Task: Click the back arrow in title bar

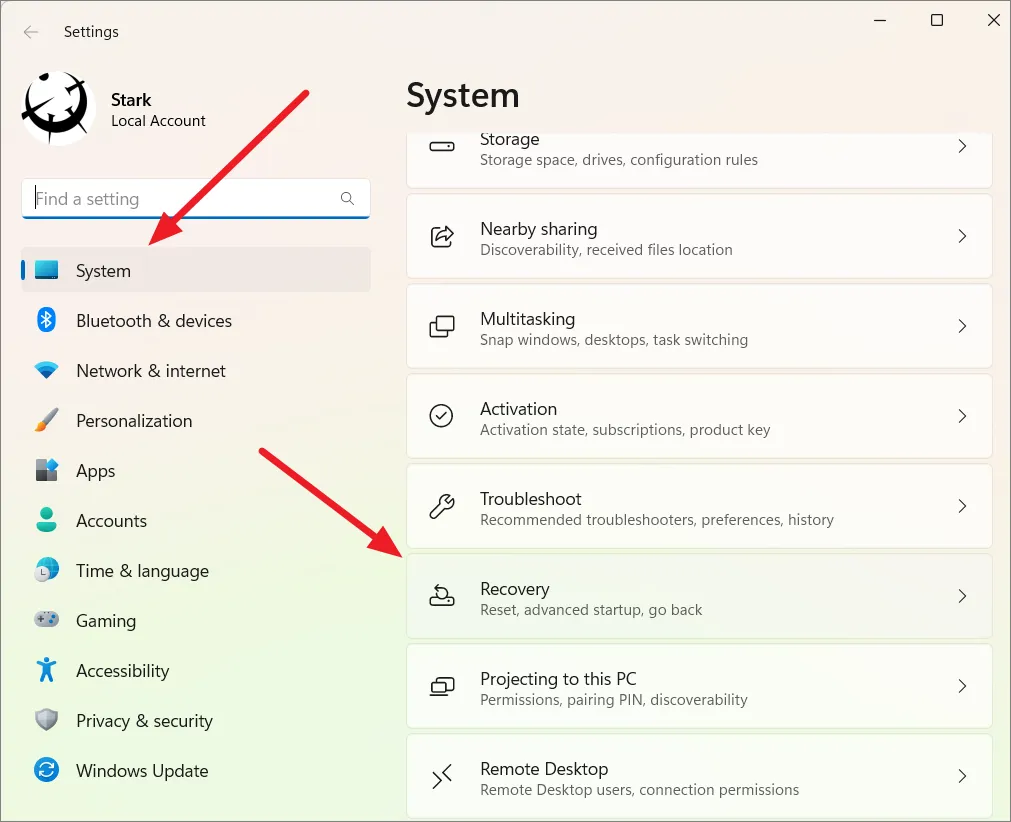Action: (x=31, y=32)
